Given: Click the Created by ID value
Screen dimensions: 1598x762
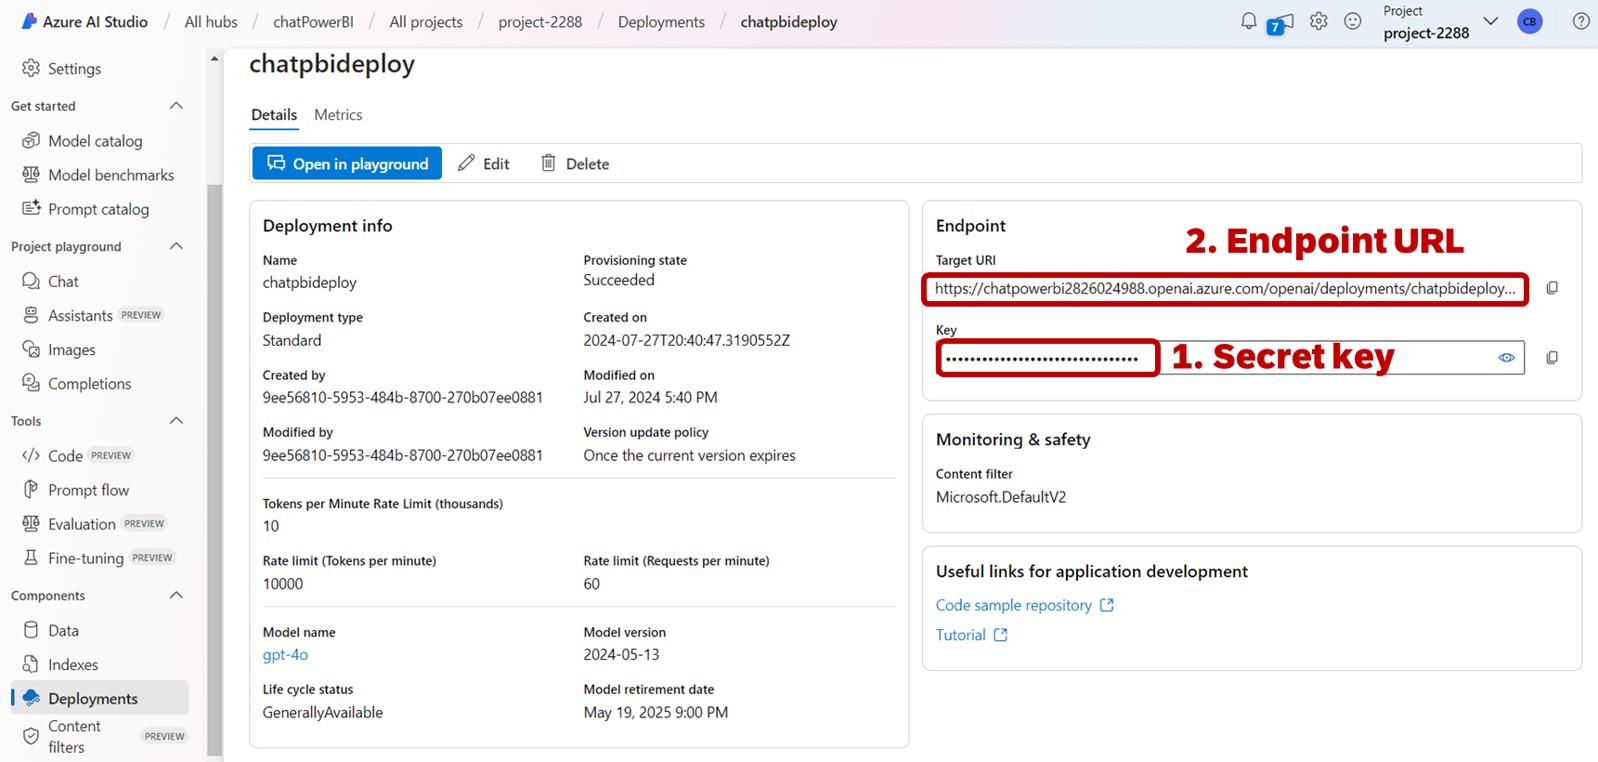Looking at the screenshot, I should (402, 397).
